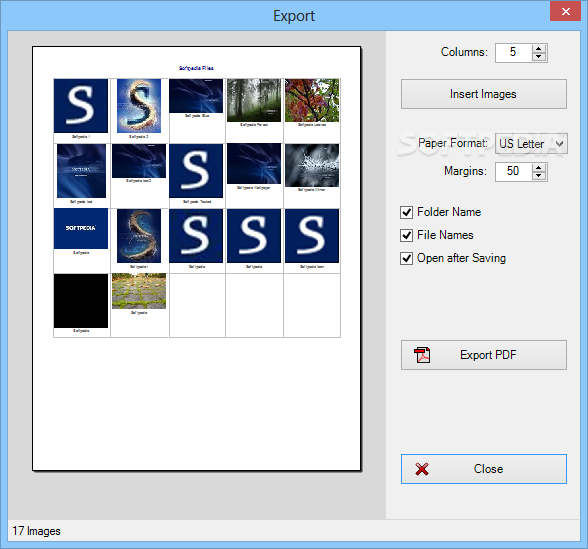
Task: Open the Paper Format dropdown
Action: coord(531,144)
